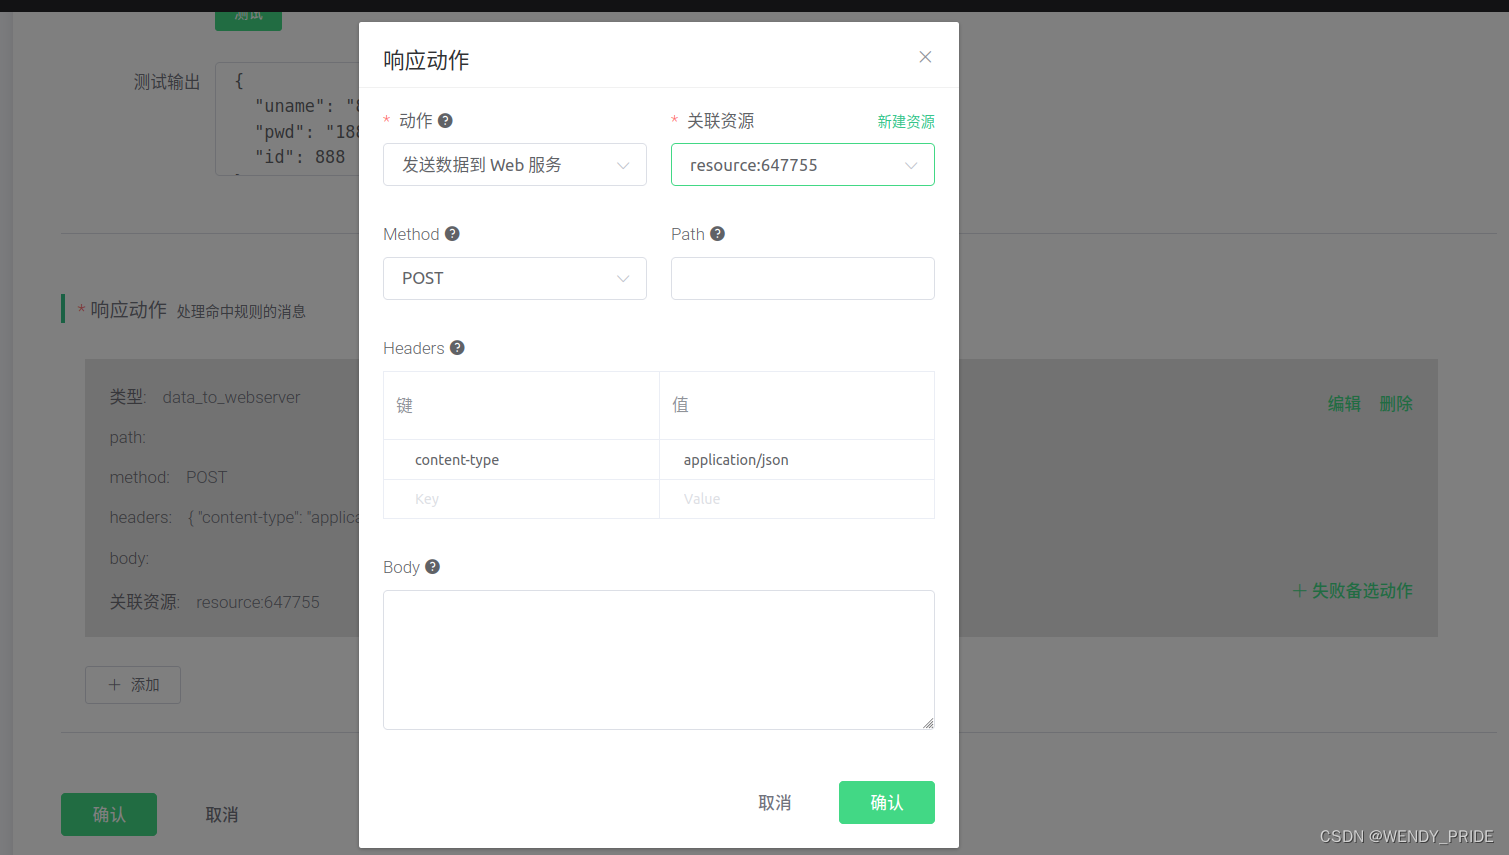The height and width of the screenshot is (855, 1509).
Task: Close the 响应动作 dialog with the X
Action: [924, 57]
